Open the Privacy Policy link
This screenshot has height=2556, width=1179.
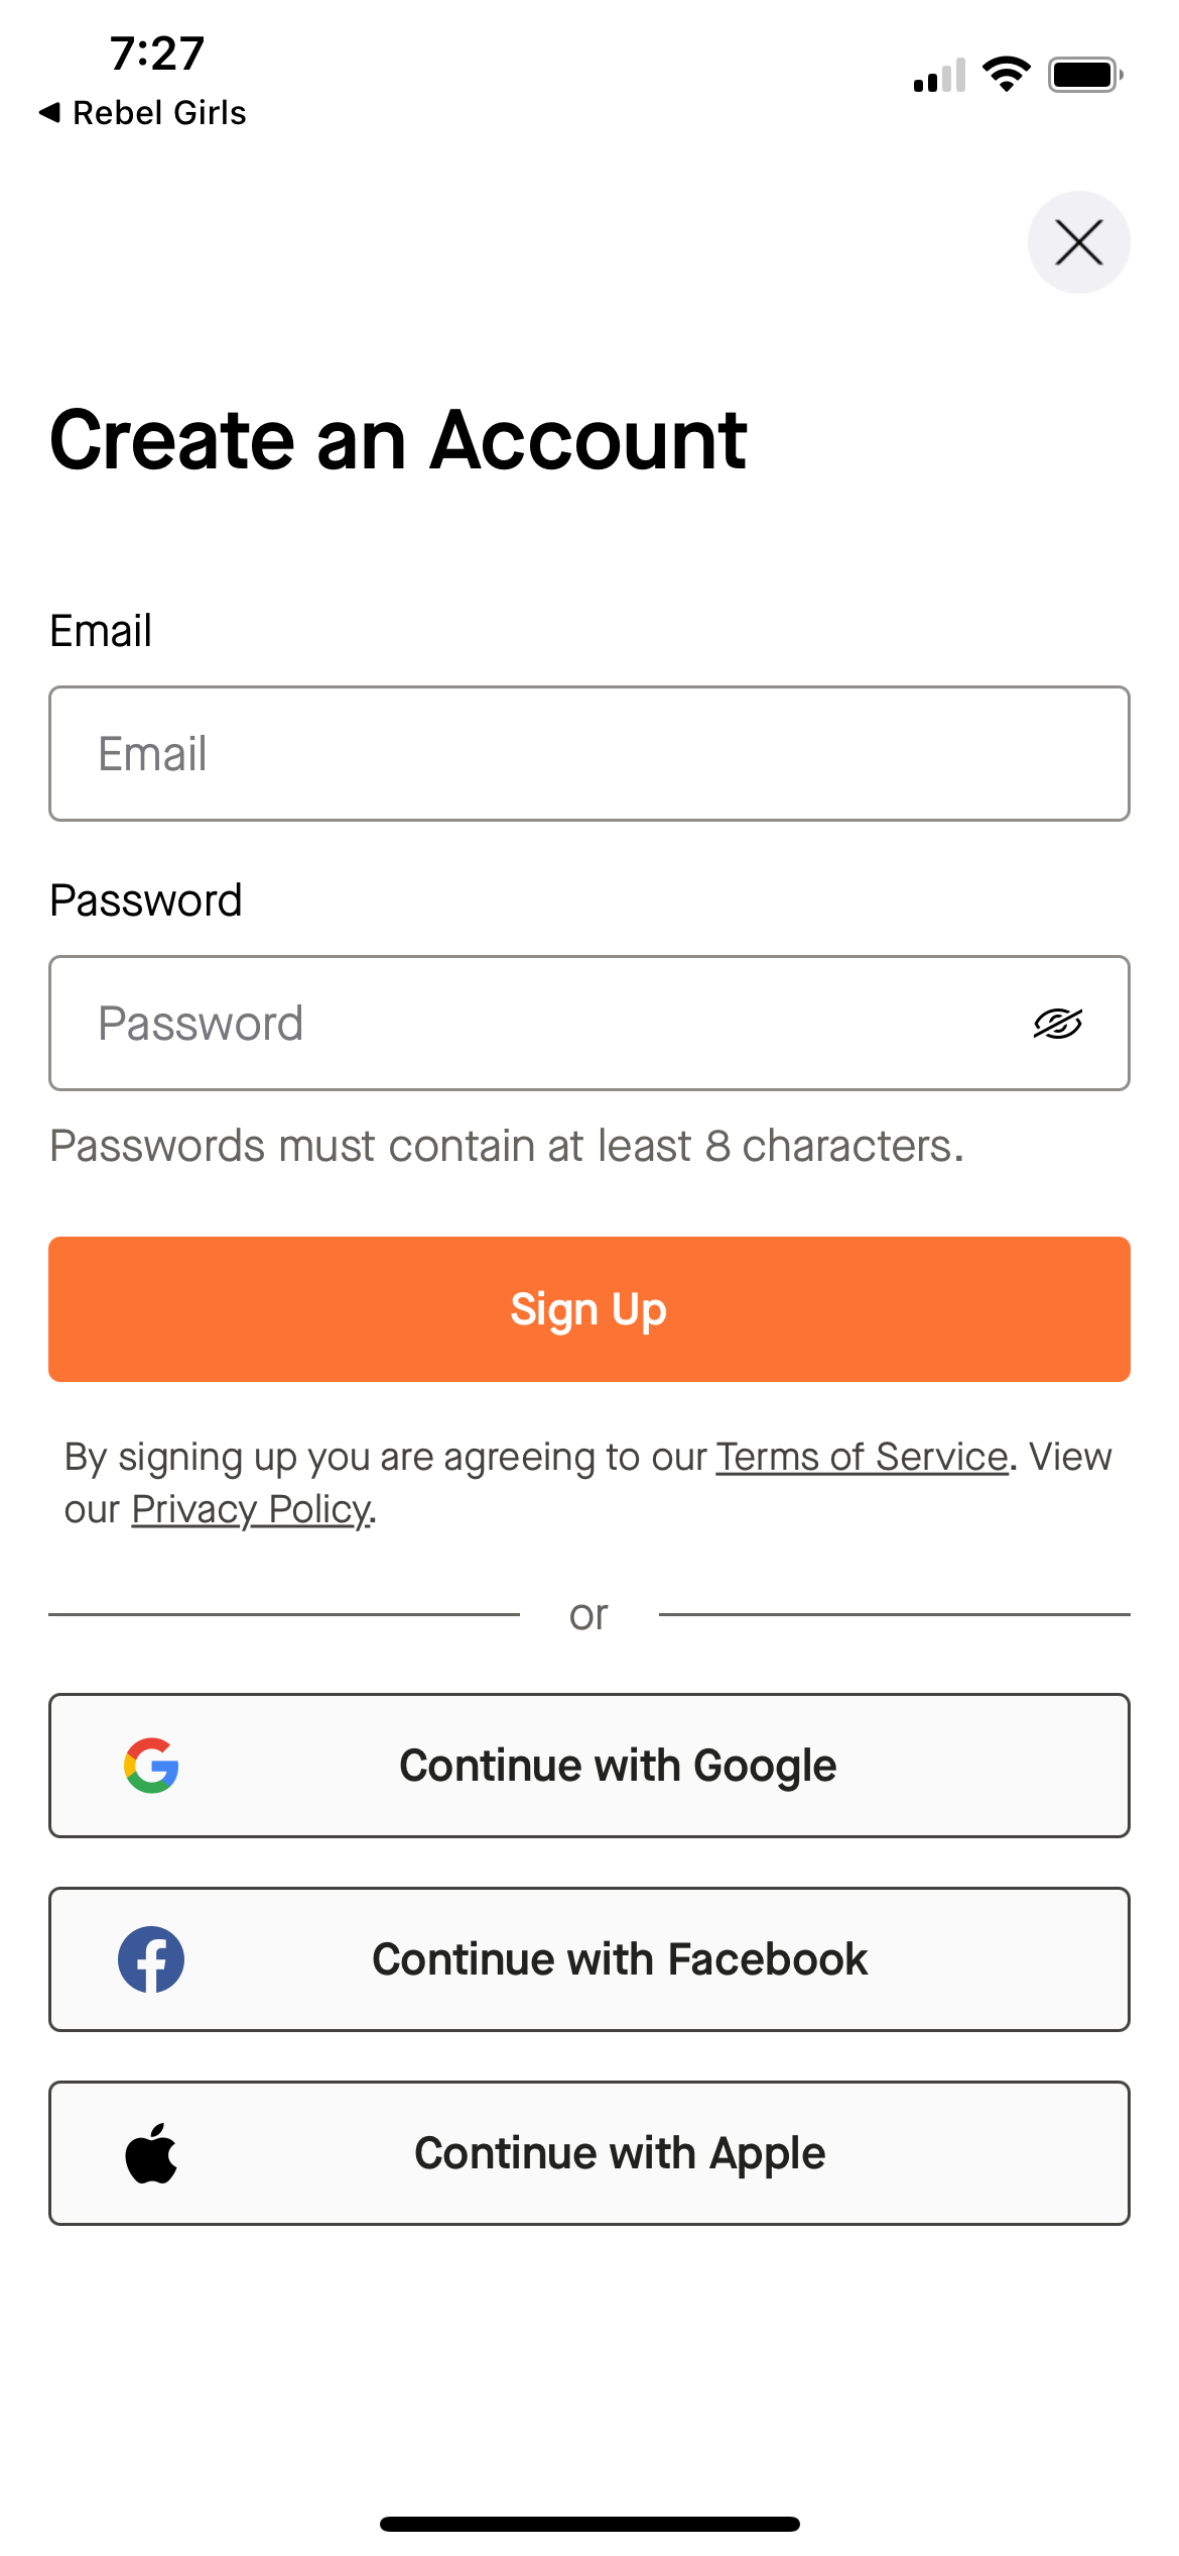[x=251, y=1508]
